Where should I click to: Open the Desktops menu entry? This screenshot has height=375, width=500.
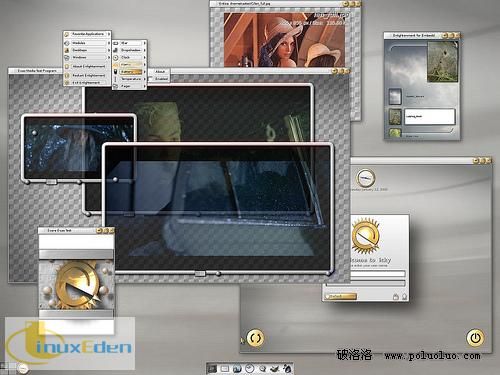point(87,50)
